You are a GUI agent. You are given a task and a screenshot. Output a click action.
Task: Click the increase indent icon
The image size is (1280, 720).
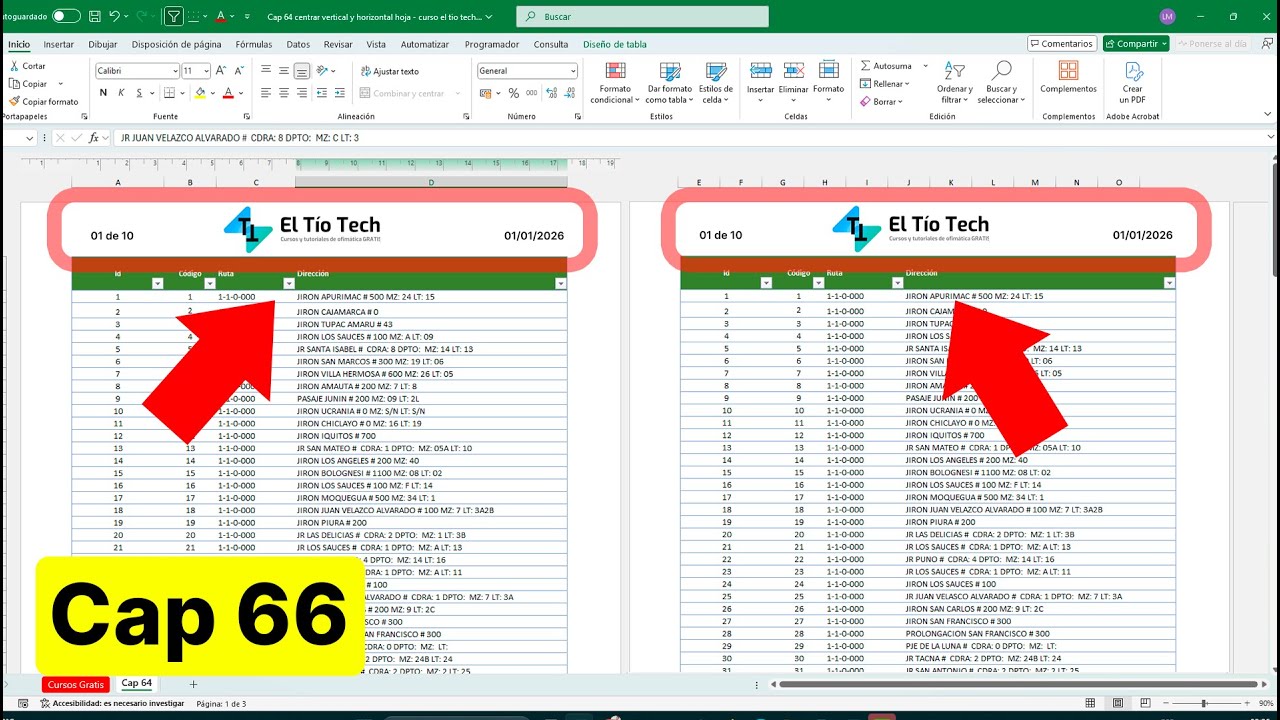pyautogui.click(x=342, y=93)
